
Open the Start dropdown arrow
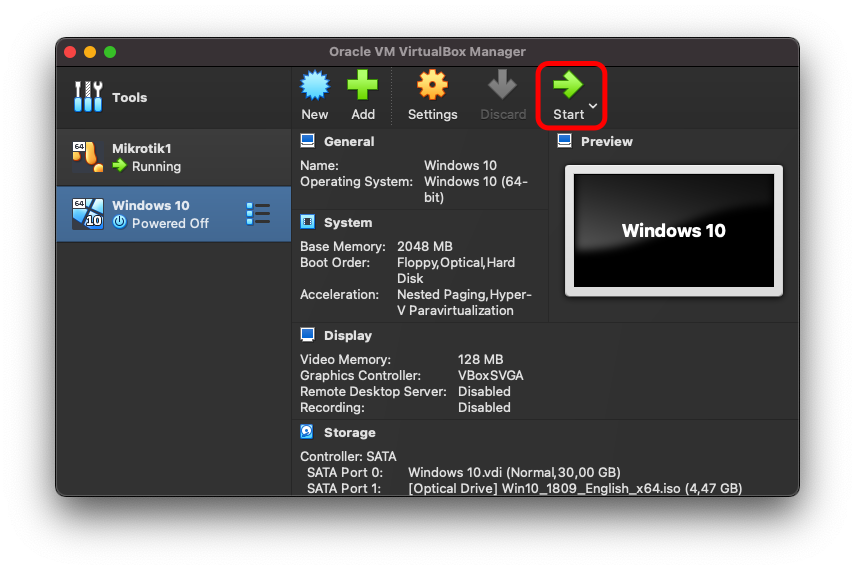coord(593,106)
